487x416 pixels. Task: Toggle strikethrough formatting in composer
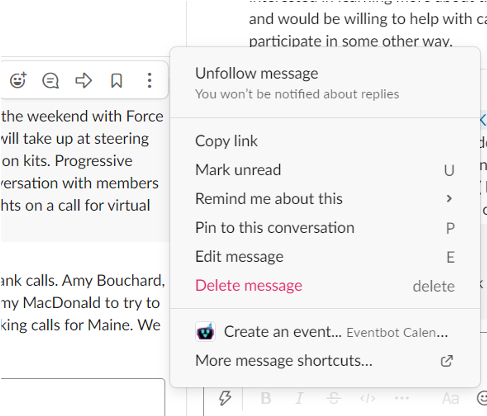333,398
